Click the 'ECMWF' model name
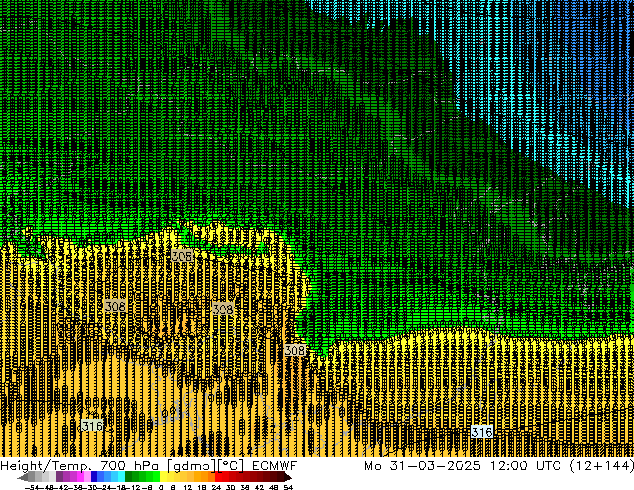Image resolution: width=634 pixels, height=490 pixels. pyautogui.click(x=275, y=466)
